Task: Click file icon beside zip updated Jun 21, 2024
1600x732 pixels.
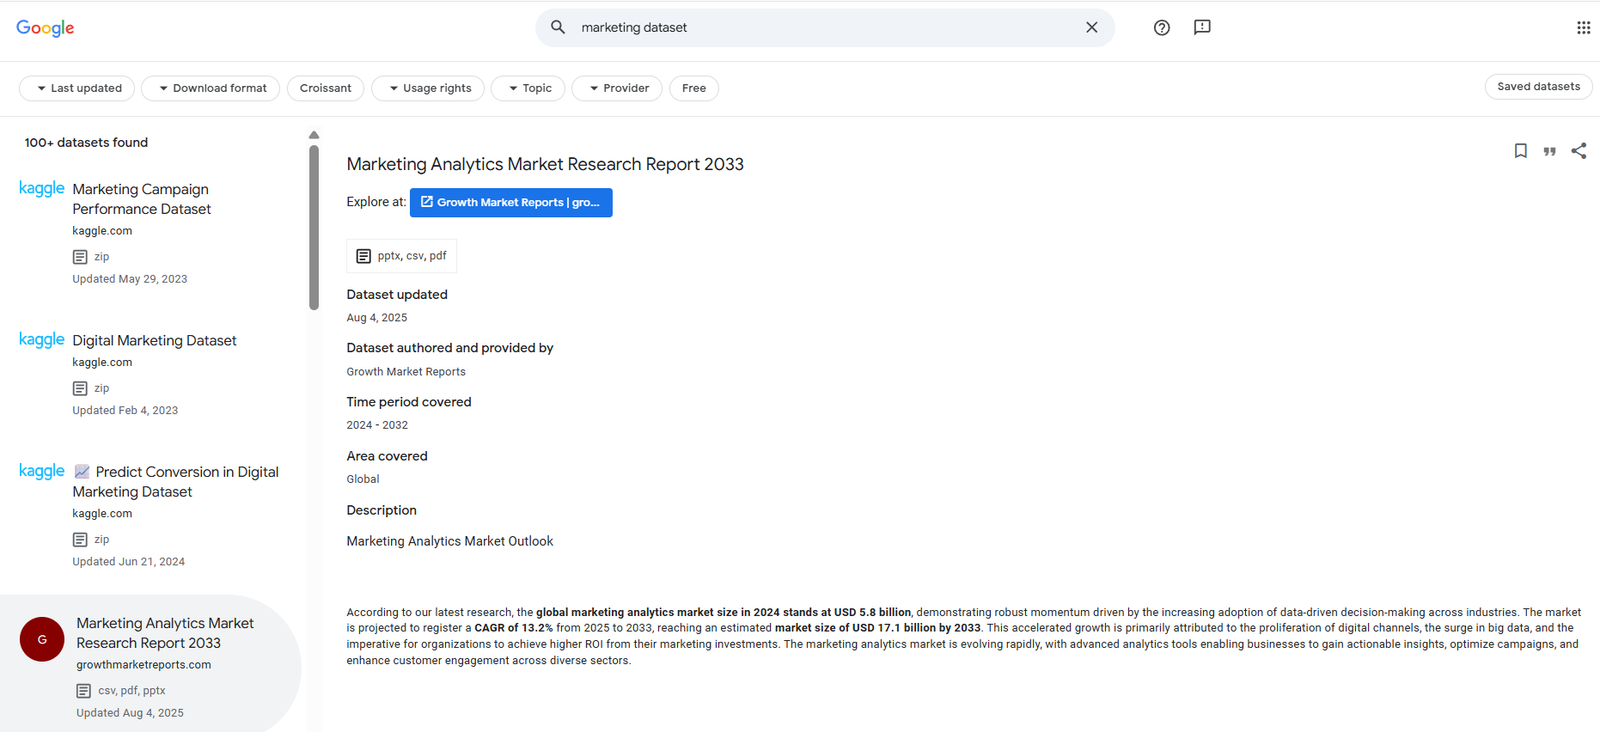Action: [80, 539]
